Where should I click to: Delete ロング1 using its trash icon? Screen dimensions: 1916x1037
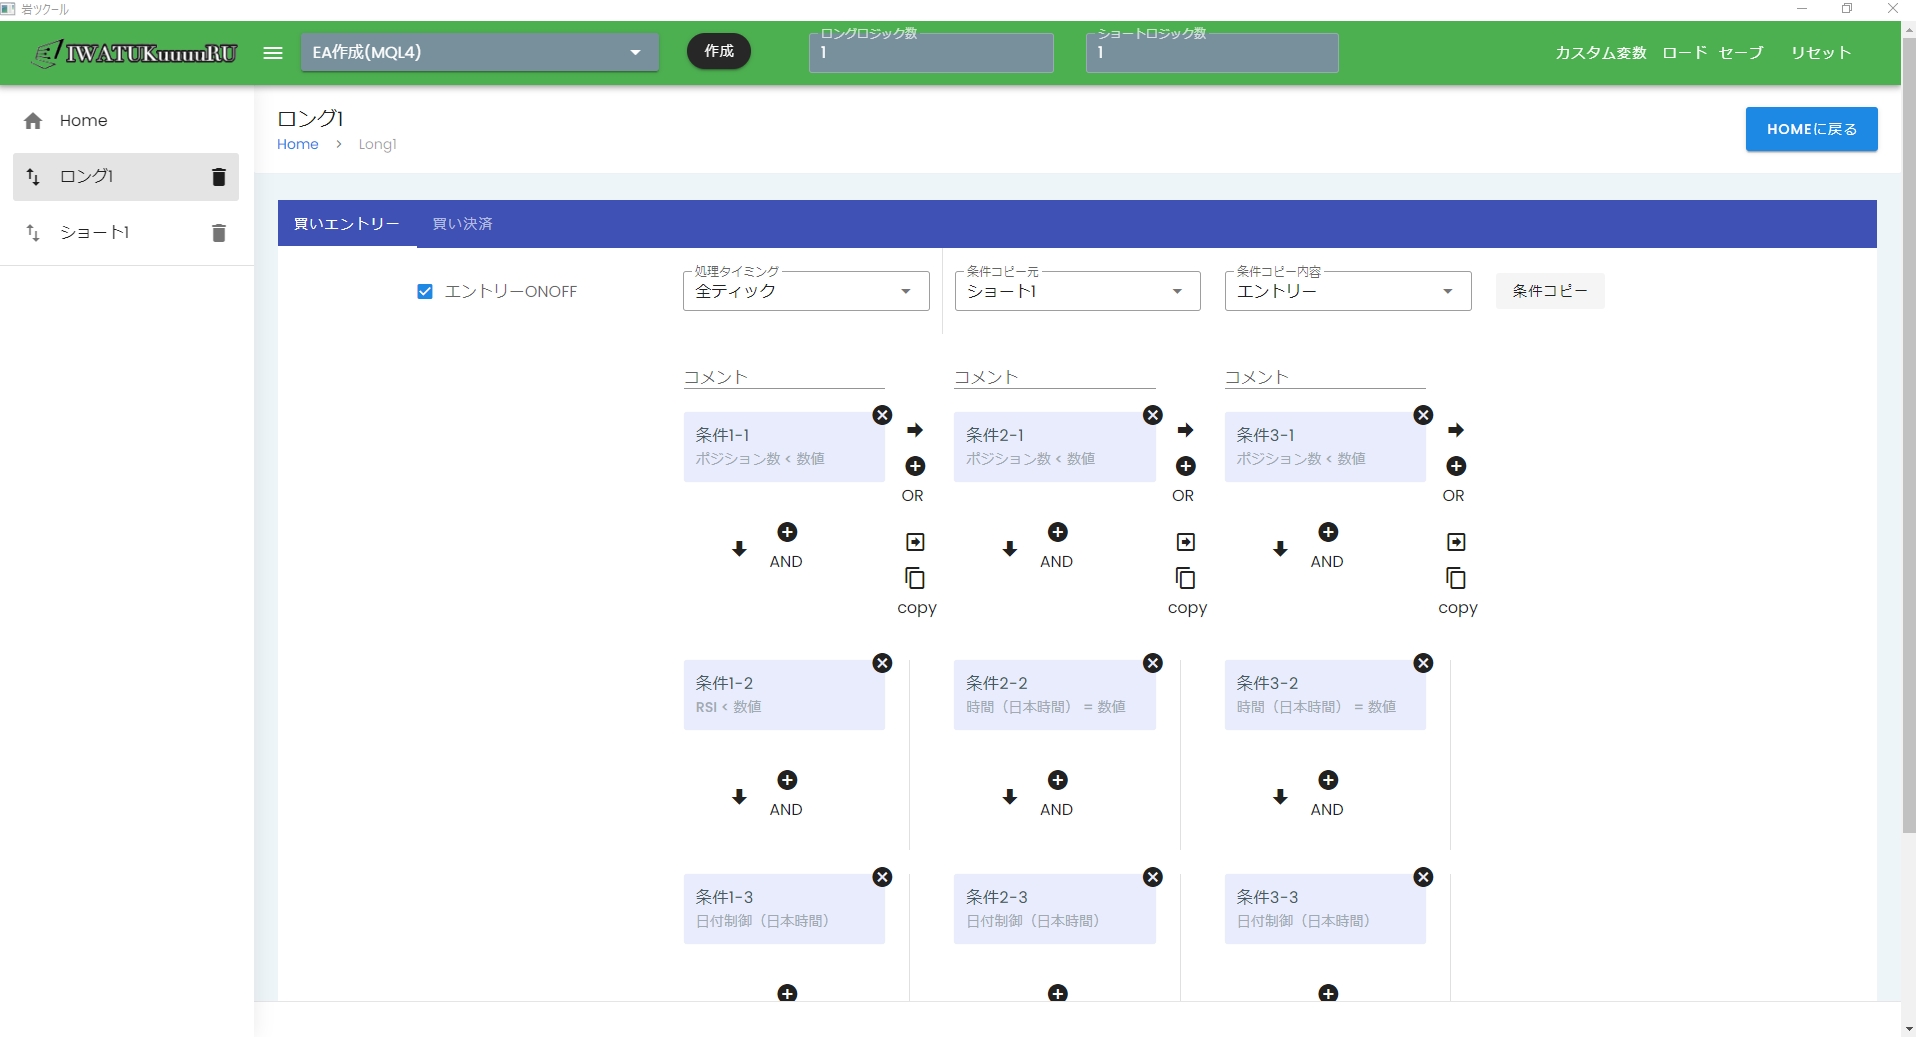point(219,177)
